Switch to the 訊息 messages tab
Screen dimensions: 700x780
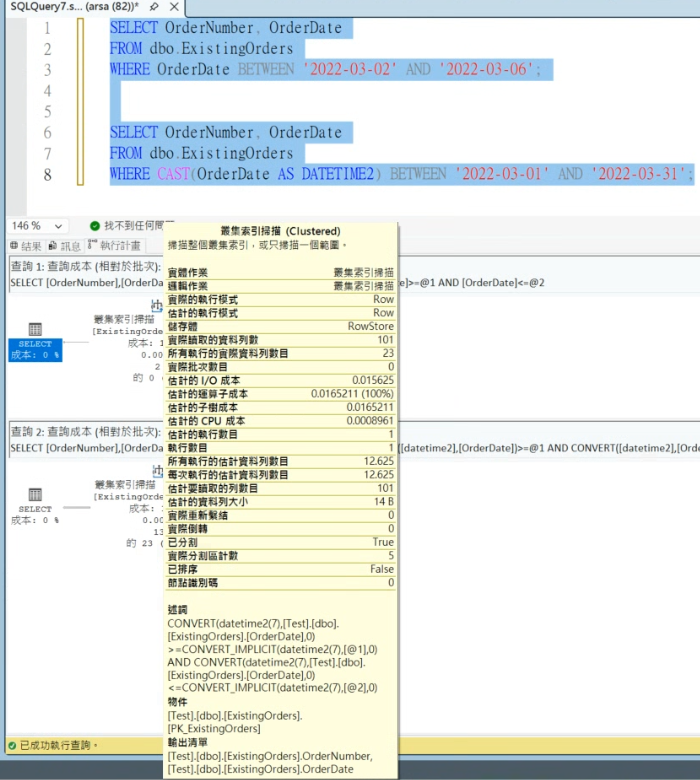pos(65,246)
